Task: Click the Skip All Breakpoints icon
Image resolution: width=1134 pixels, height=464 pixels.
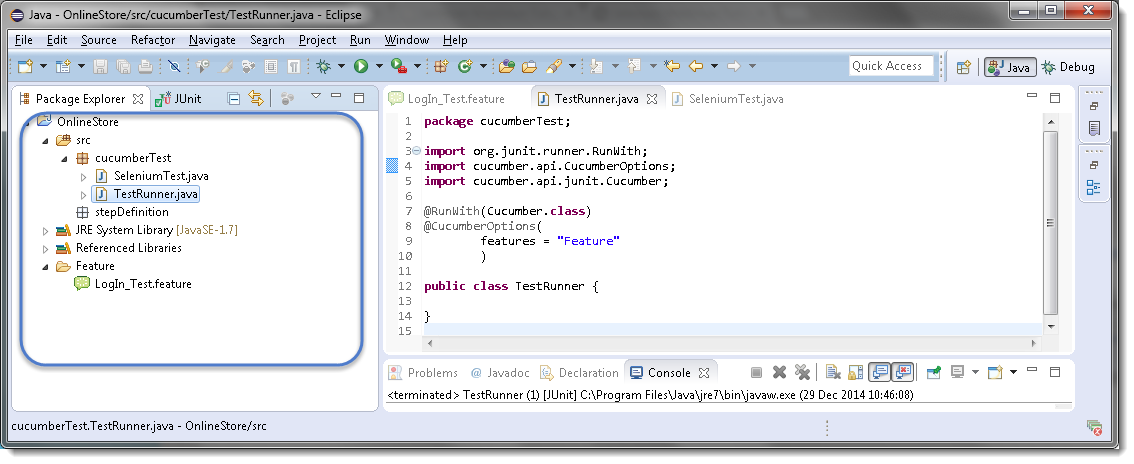Action: tap(174, 66)
